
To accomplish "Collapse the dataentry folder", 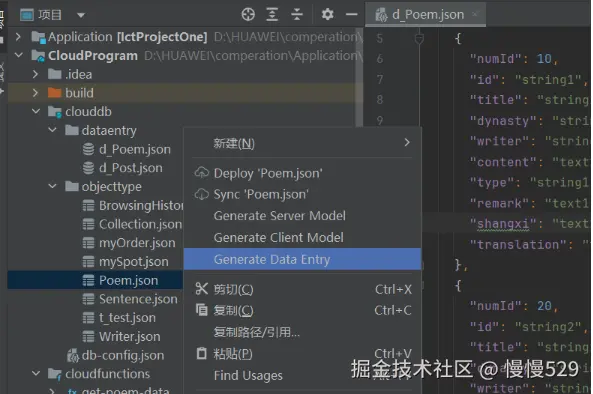I will point(53,130).
